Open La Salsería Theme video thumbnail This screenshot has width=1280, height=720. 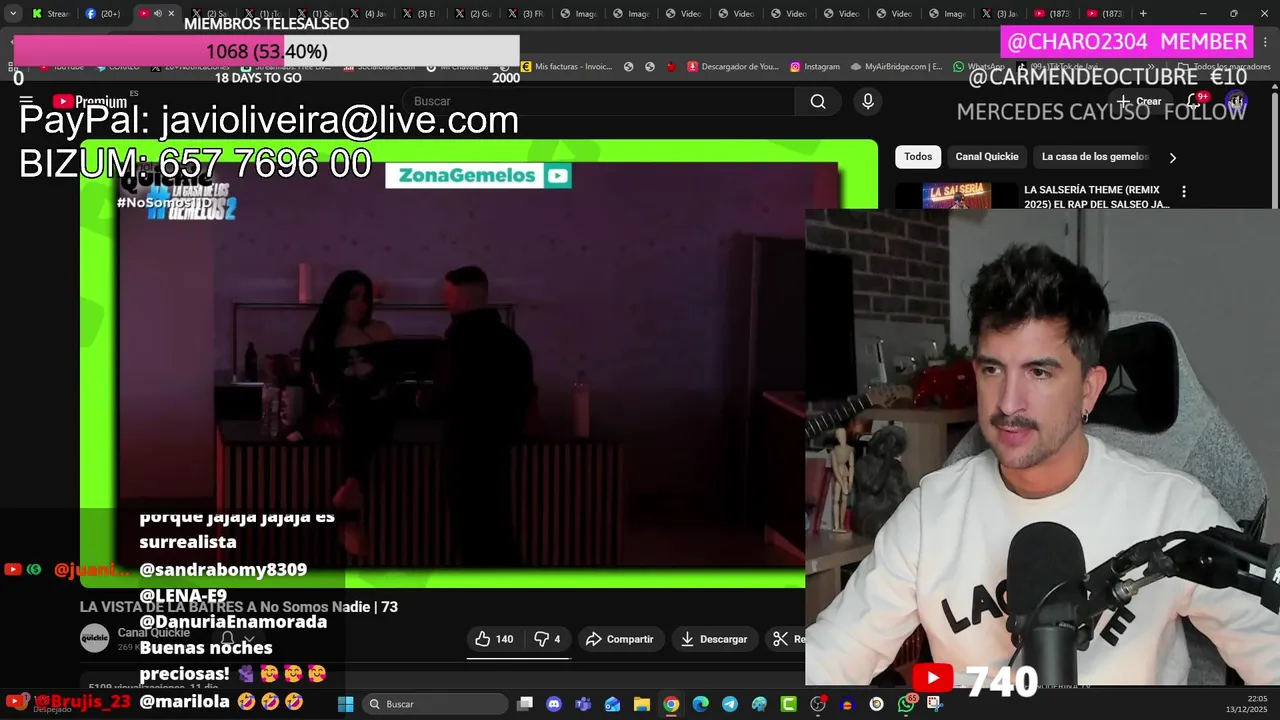(957, 196)
